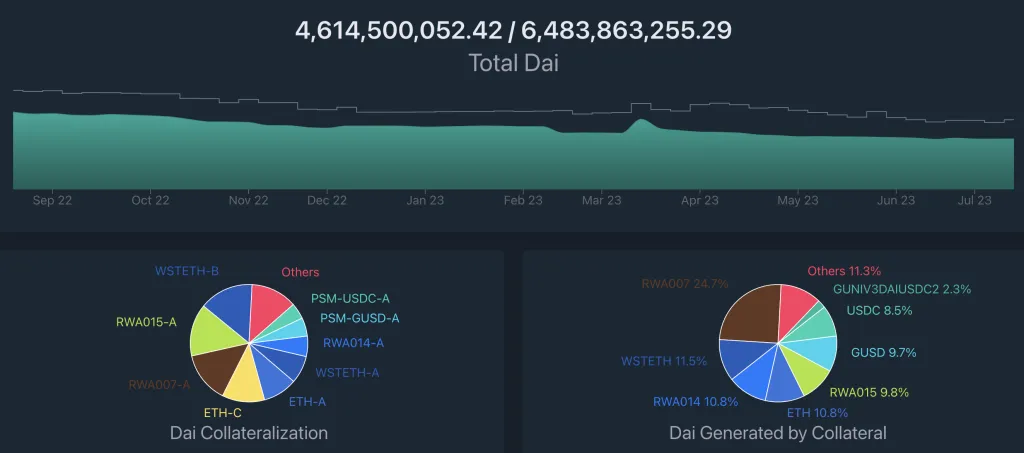Image resolution: width=1024 pixels, height=453 pixels.
Task: Click the Dec 22 axis label
Action: [x=327, y=200]
